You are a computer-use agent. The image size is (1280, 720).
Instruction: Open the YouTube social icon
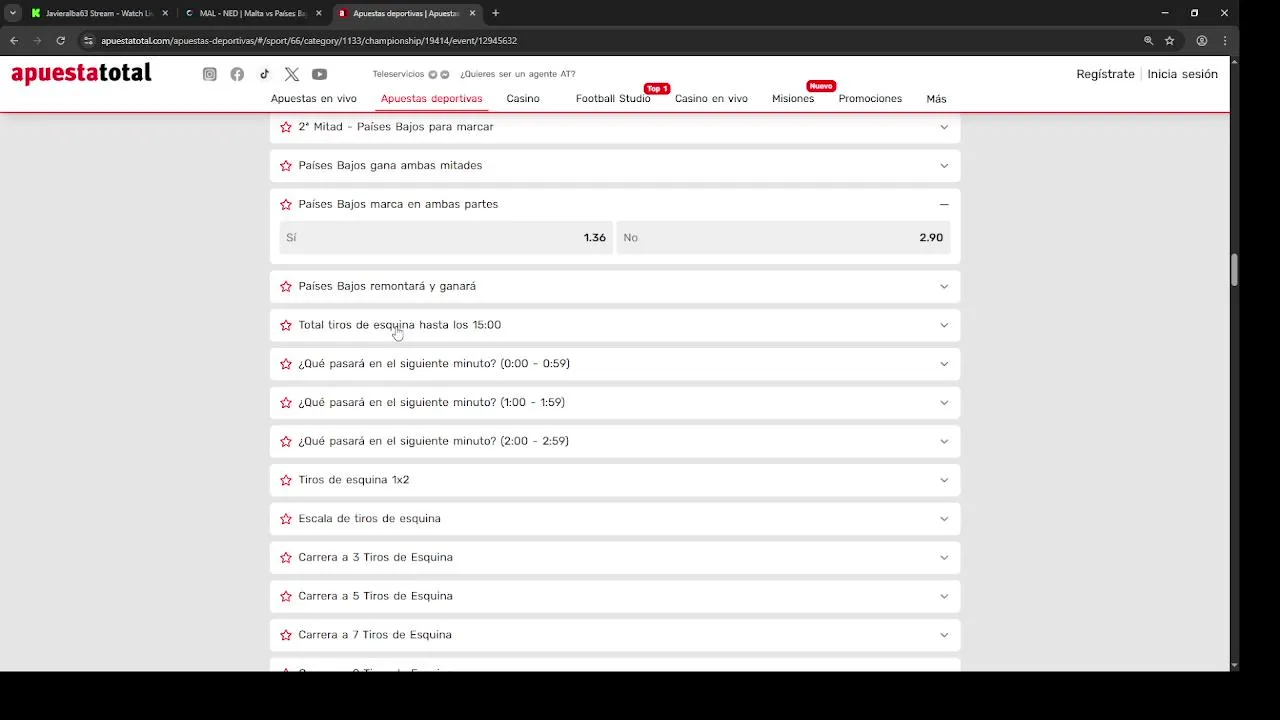[x=319, y=74]
